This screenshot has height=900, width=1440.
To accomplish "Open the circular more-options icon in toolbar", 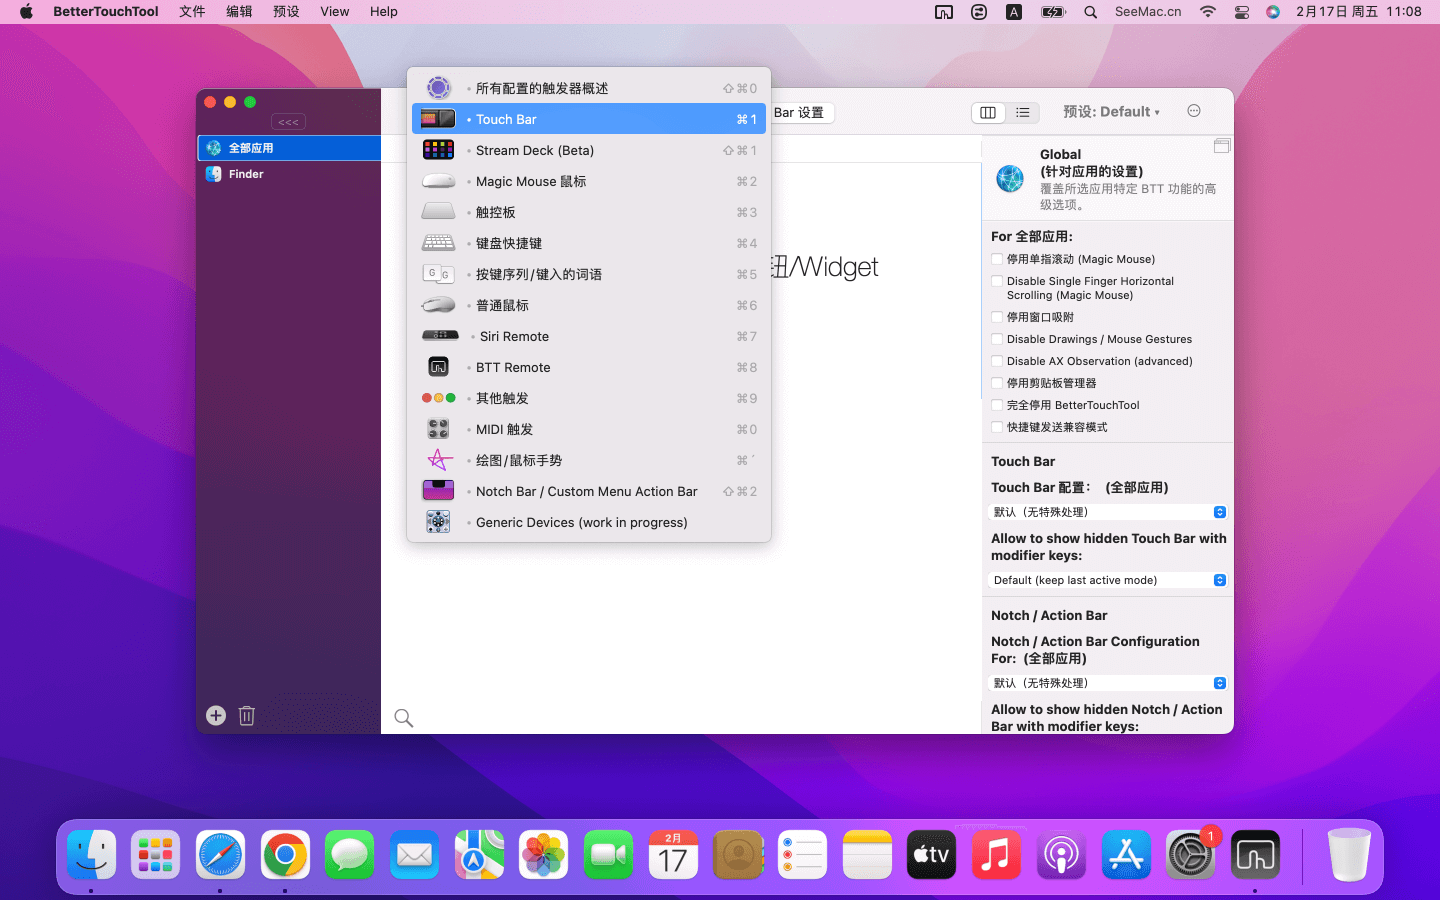I will coord(1194,111).
